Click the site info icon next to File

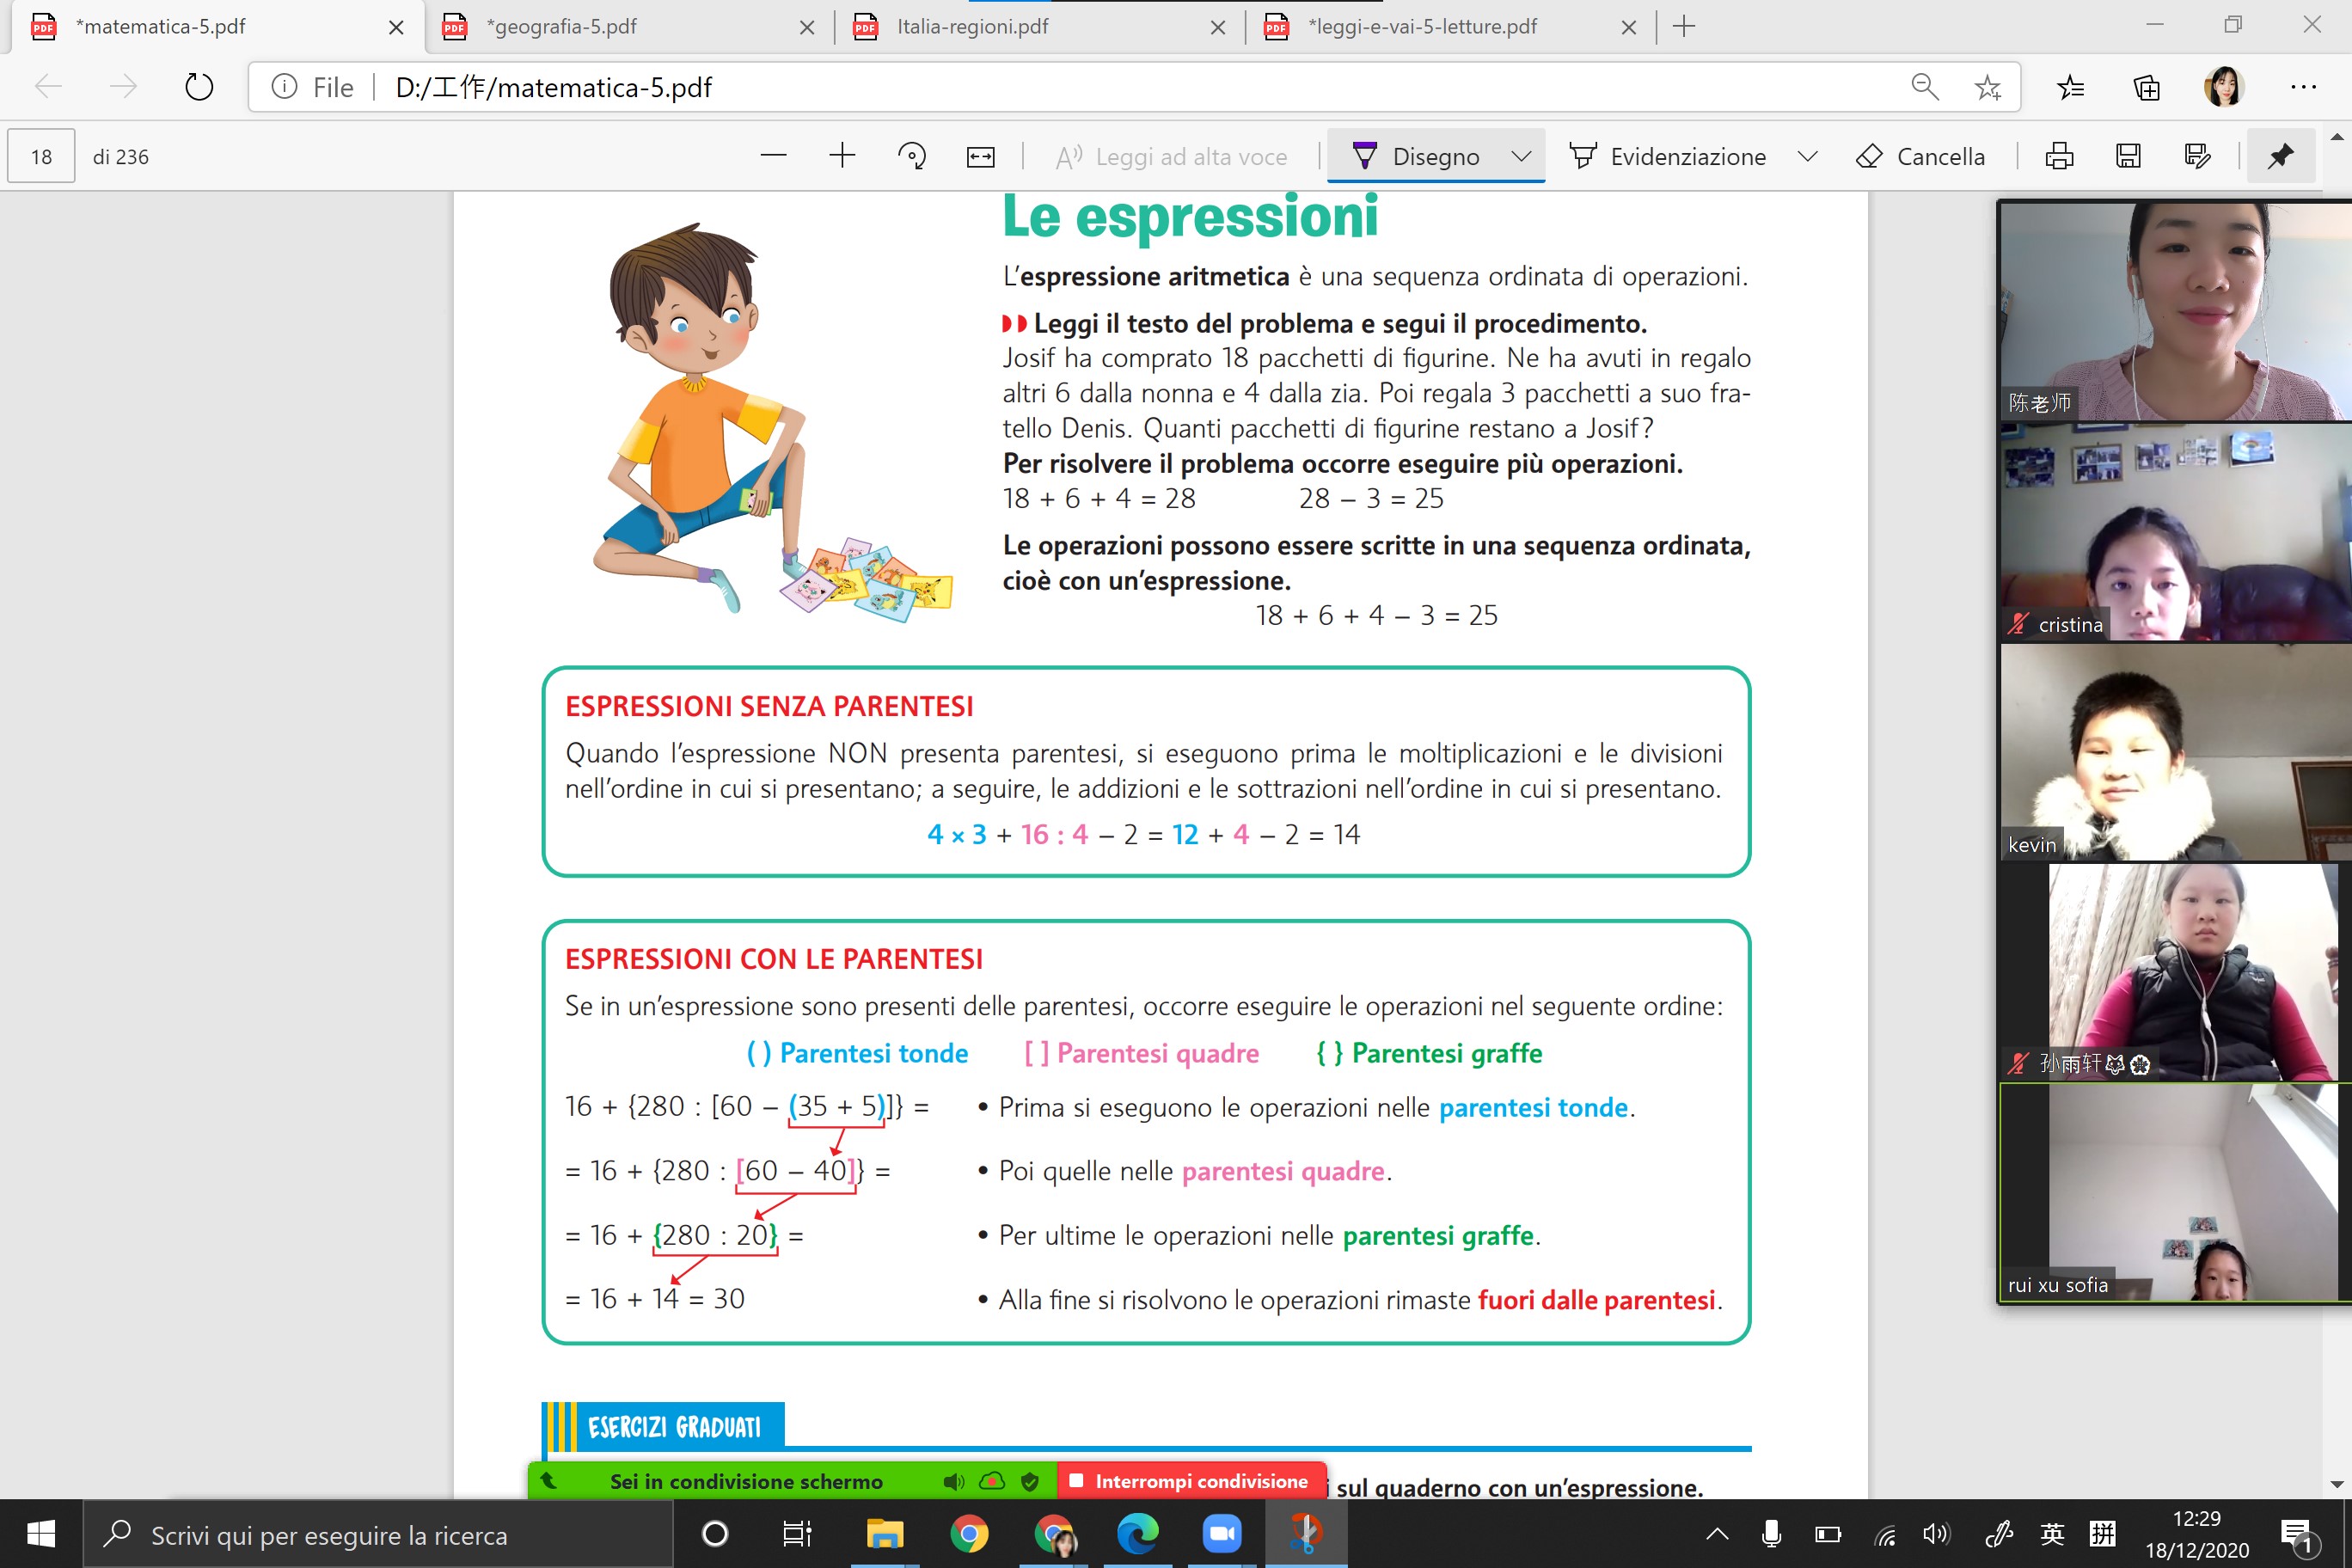[x=285, y=87]
